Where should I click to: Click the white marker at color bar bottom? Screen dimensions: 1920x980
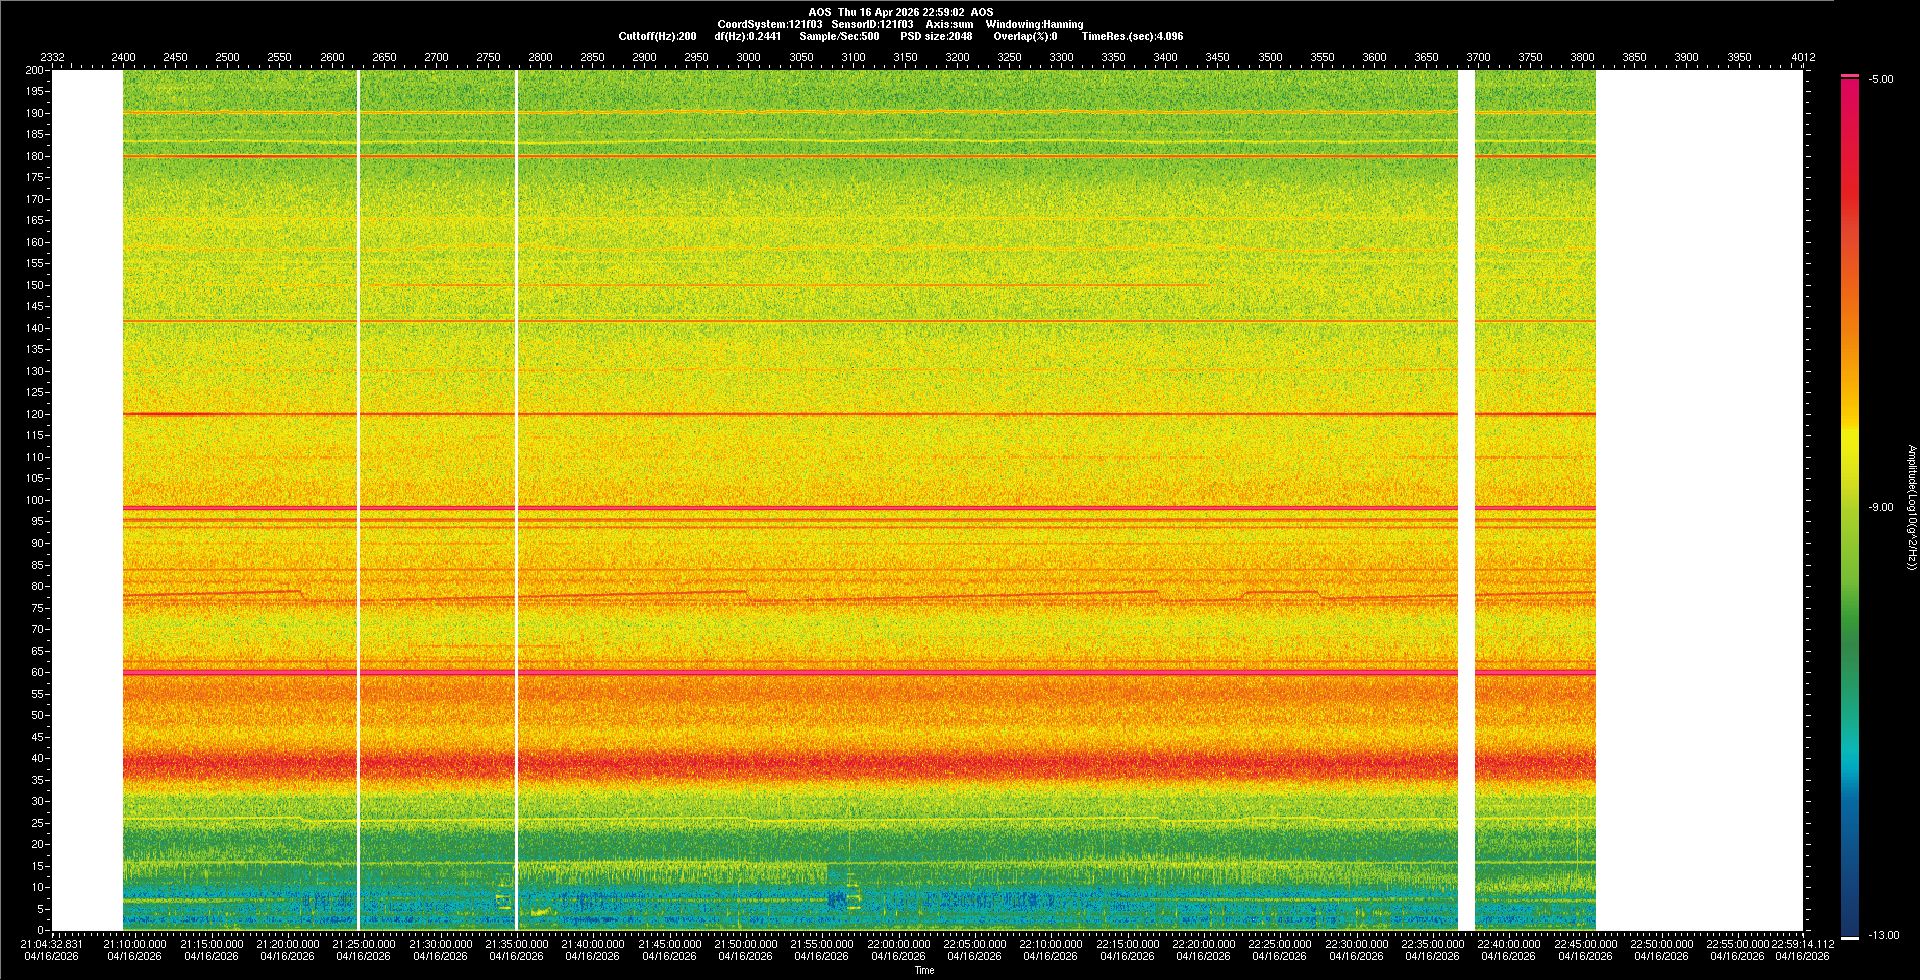coord(1850,938)
